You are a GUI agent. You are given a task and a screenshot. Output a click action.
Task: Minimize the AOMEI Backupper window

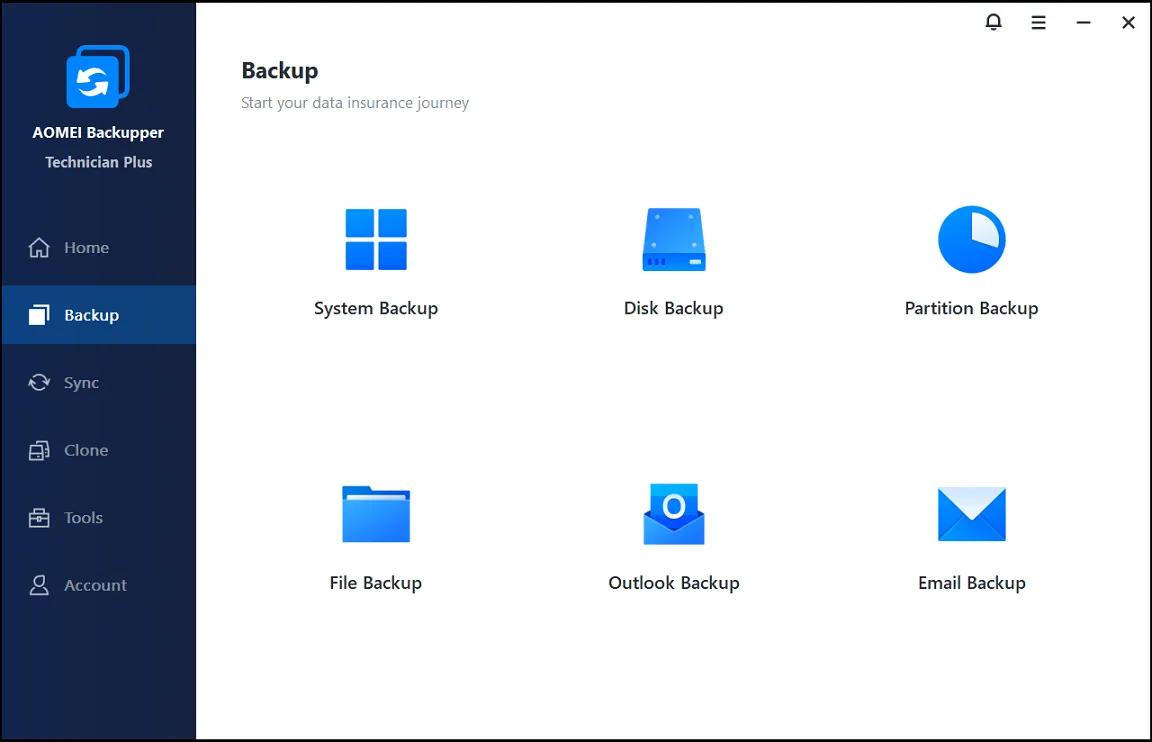click(1083, 22)
